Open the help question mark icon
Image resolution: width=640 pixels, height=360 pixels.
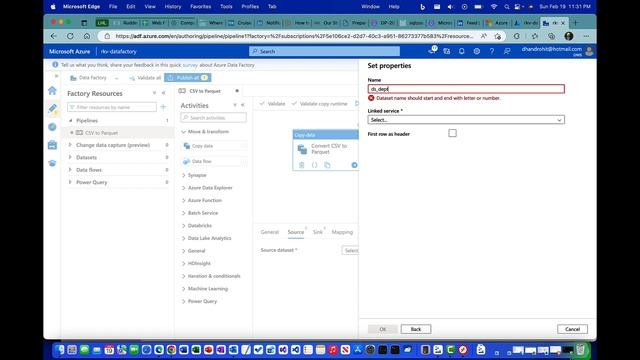coord(491,51)
